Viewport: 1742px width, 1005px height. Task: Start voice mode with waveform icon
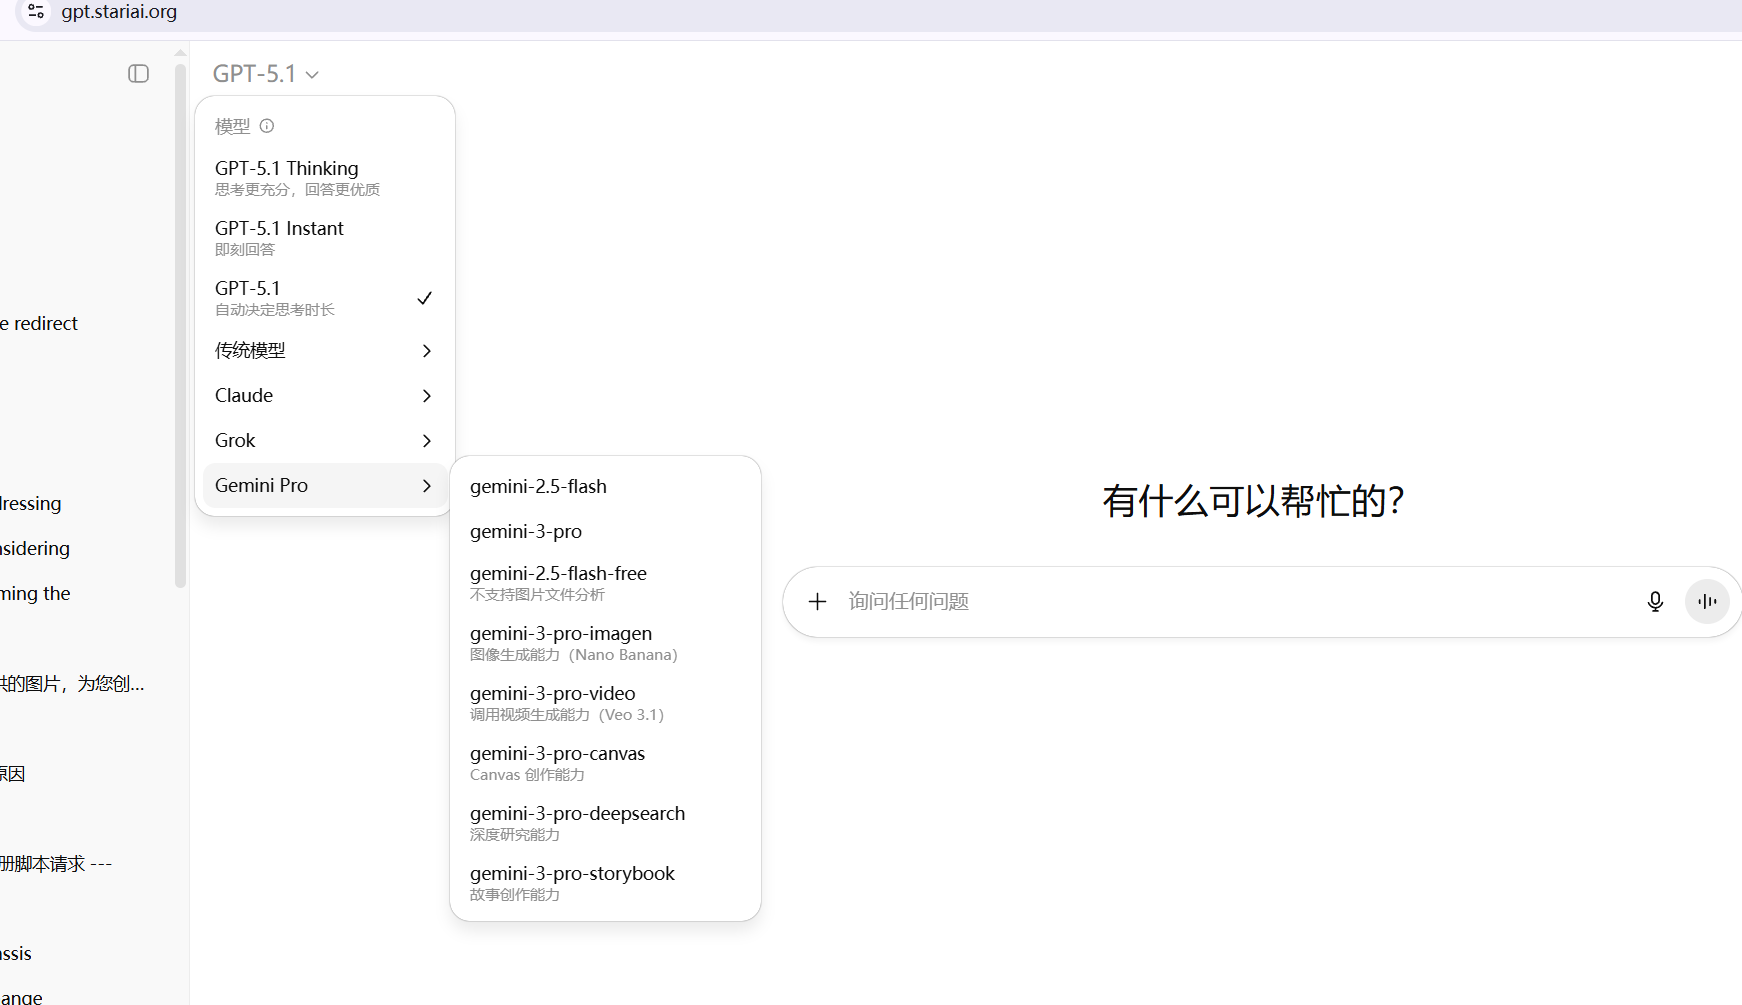point(1707,601)
